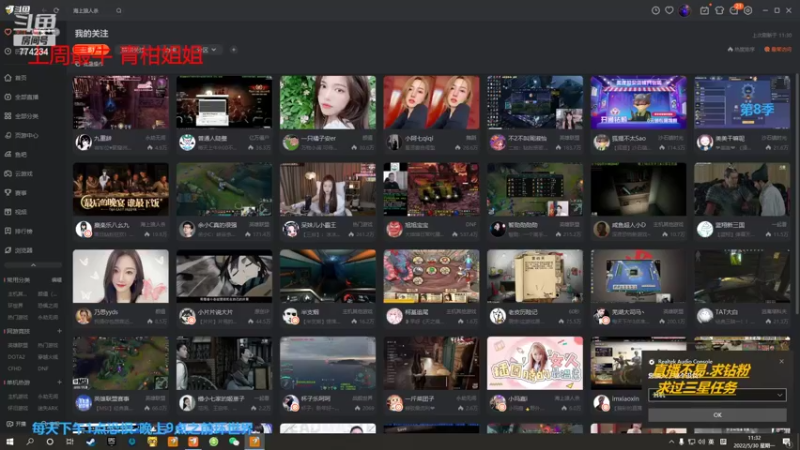This screenshot has height=450, width=800.
Task: Click the 我的关注 page heading
Action: (91, 34)
